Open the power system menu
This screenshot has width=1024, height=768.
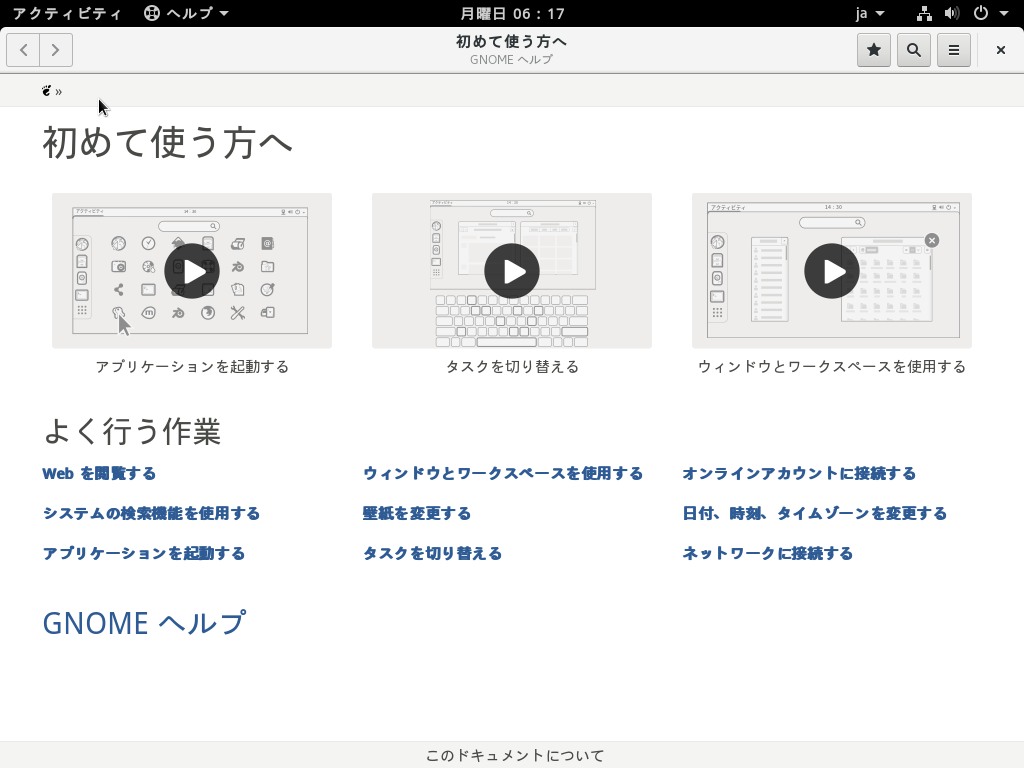[x=981, y=13]
